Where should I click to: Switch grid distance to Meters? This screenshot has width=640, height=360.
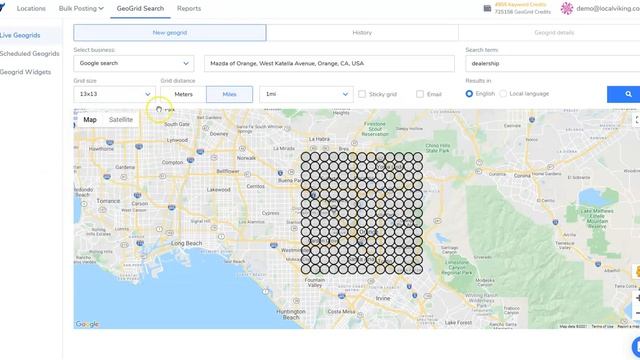coord(183,94)
